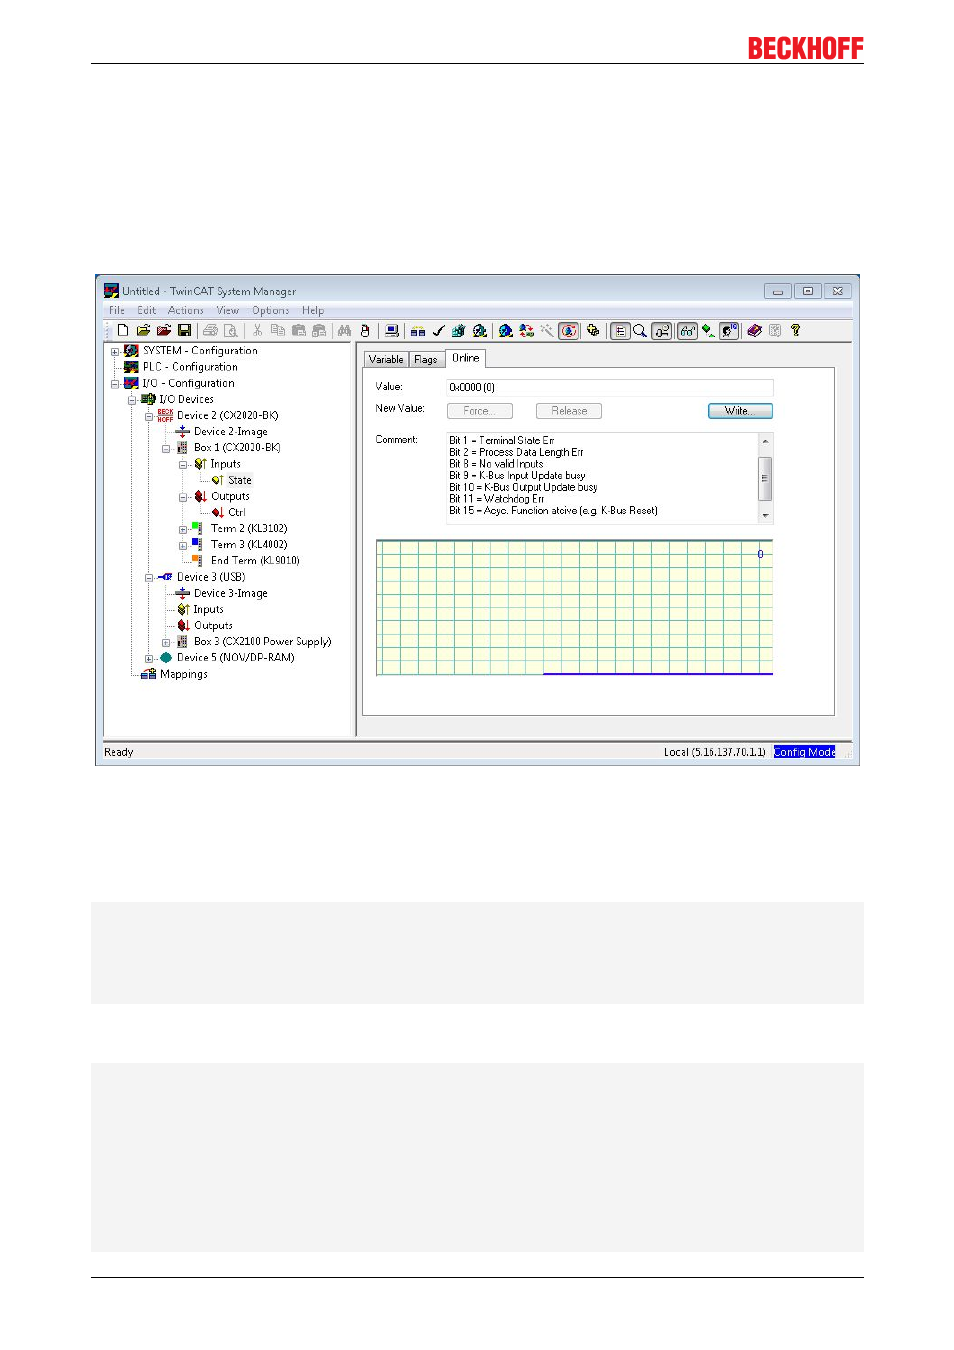
Task: Click the glasses Show Online Data icon
Action: [x=687, y=330]
